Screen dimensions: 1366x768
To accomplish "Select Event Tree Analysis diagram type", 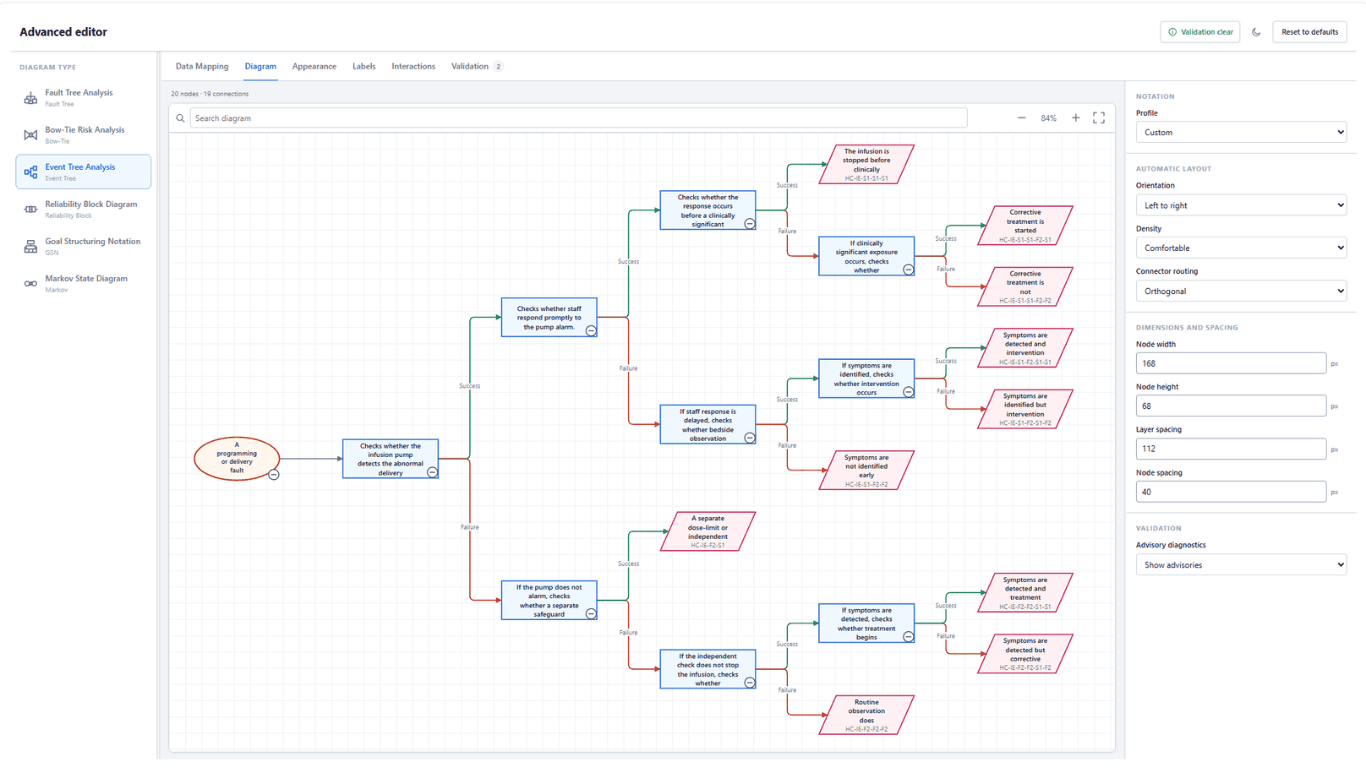I will point(84,172).
